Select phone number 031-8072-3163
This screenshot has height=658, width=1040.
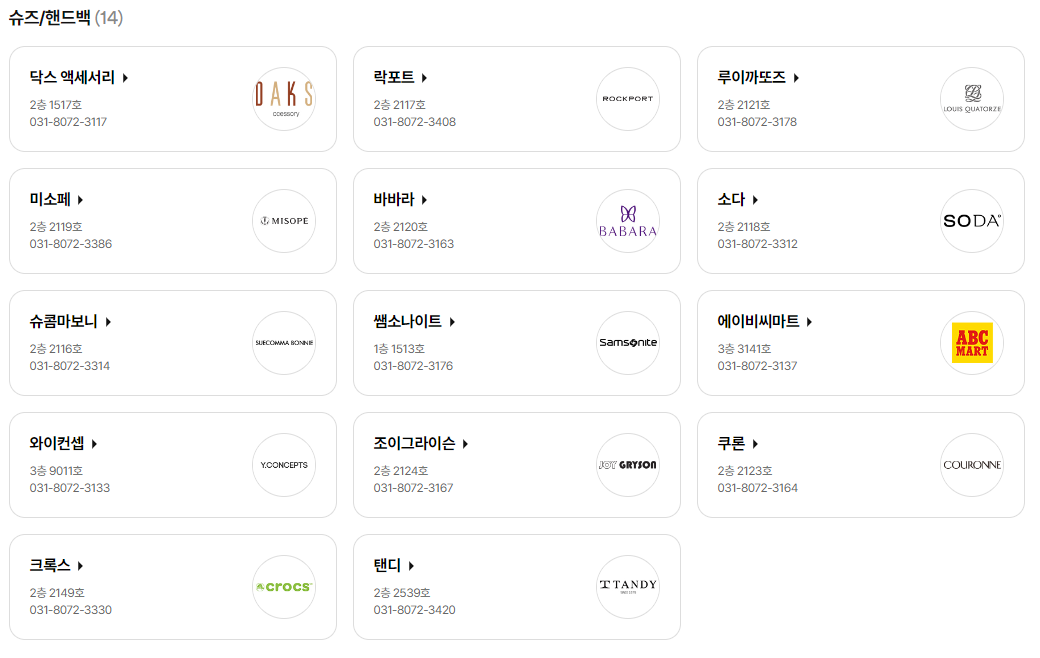414,244
